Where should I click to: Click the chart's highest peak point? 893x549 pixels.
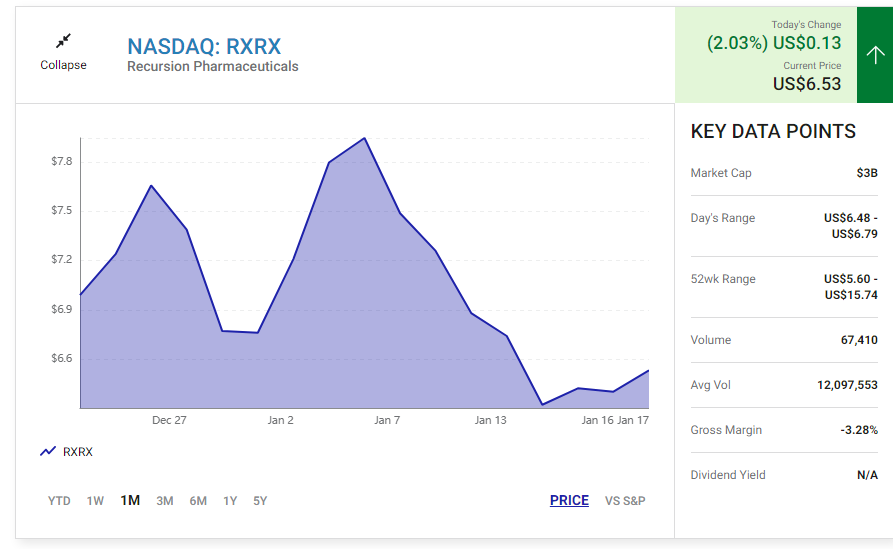364,138
